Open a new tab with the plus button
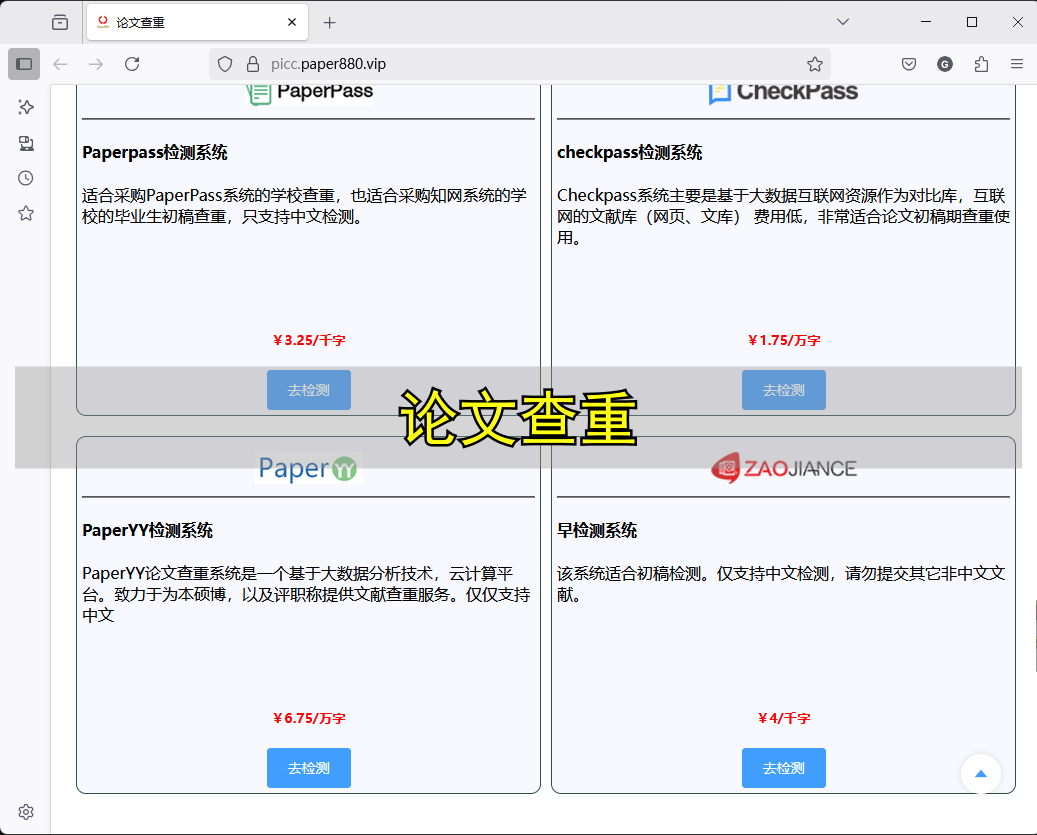The image size is (1037, 835). (330, 21)
